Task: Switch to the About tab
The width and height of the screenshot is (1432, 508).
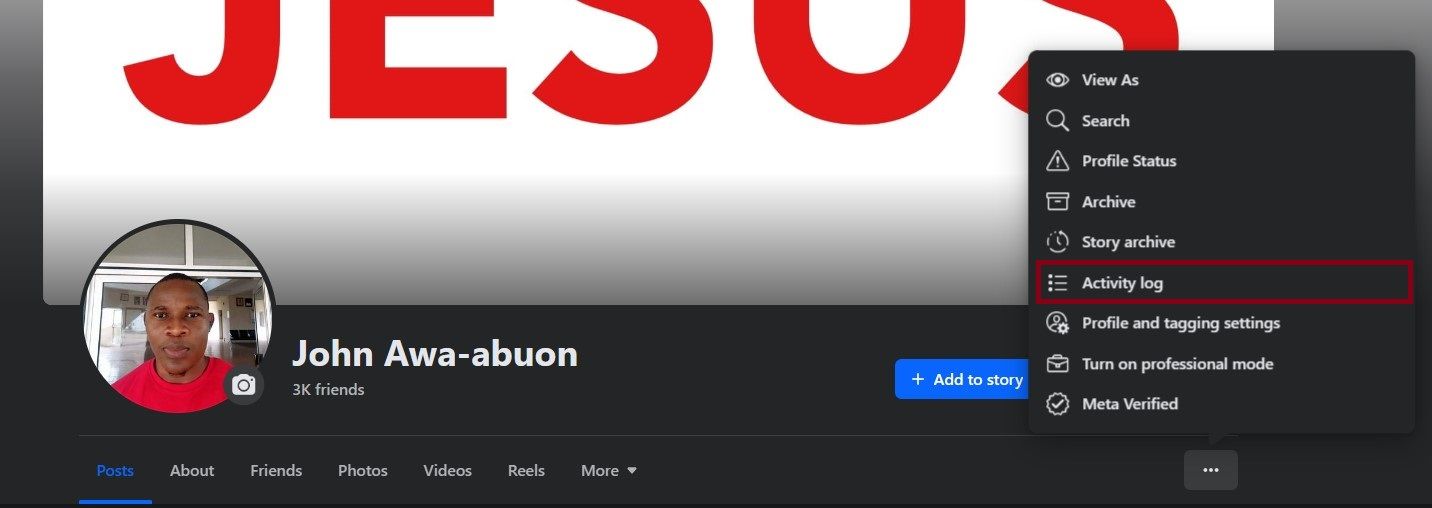Action: click(192, 470)
